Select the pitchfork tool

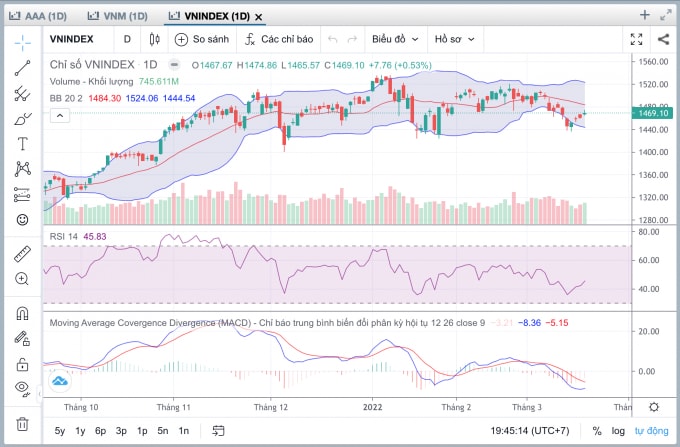pos(23,93)
